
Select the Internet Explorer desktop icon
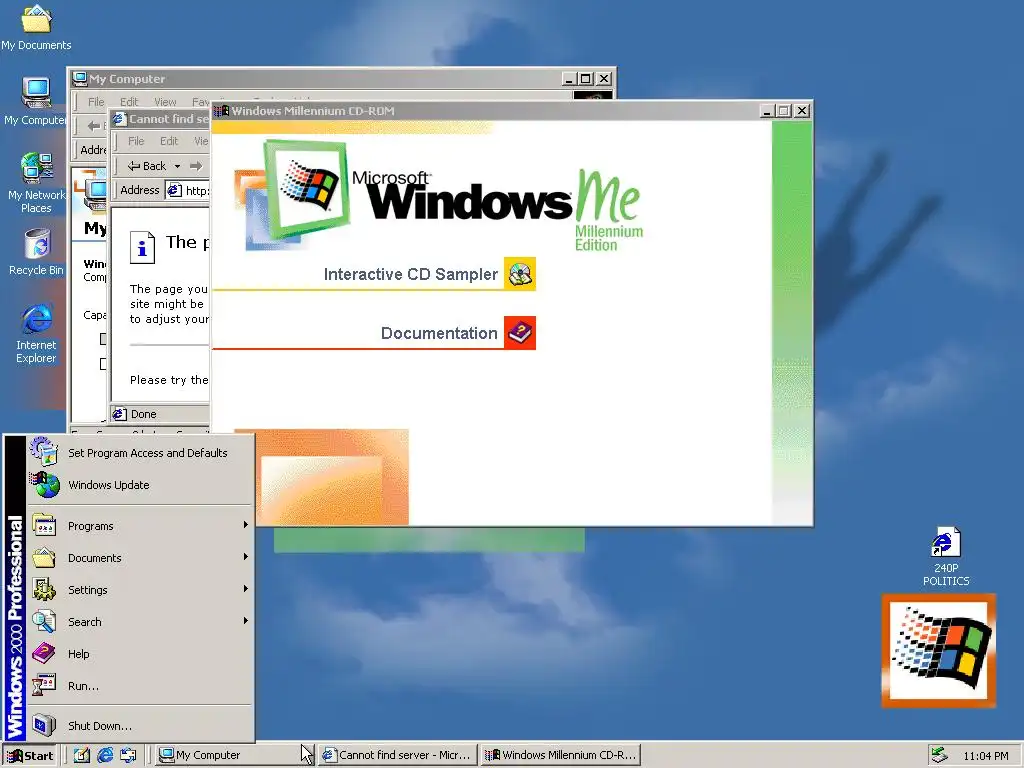36,333
